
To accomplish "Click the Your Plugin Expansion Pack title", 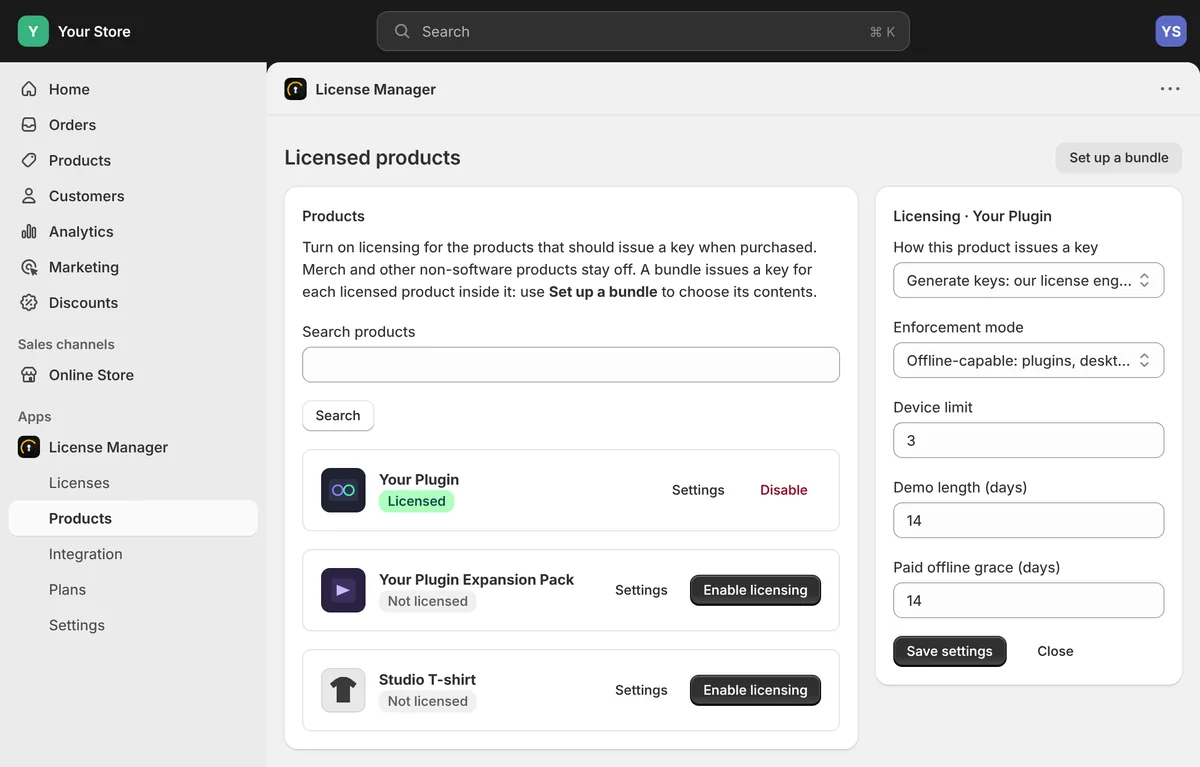I will pos(476,579).
